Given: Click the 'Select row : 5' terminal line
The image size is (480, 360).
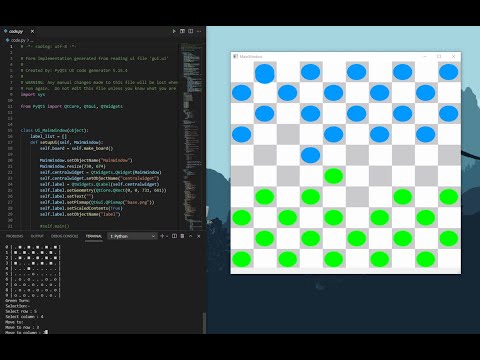Looking at the screenshot, I should [21, 311].
